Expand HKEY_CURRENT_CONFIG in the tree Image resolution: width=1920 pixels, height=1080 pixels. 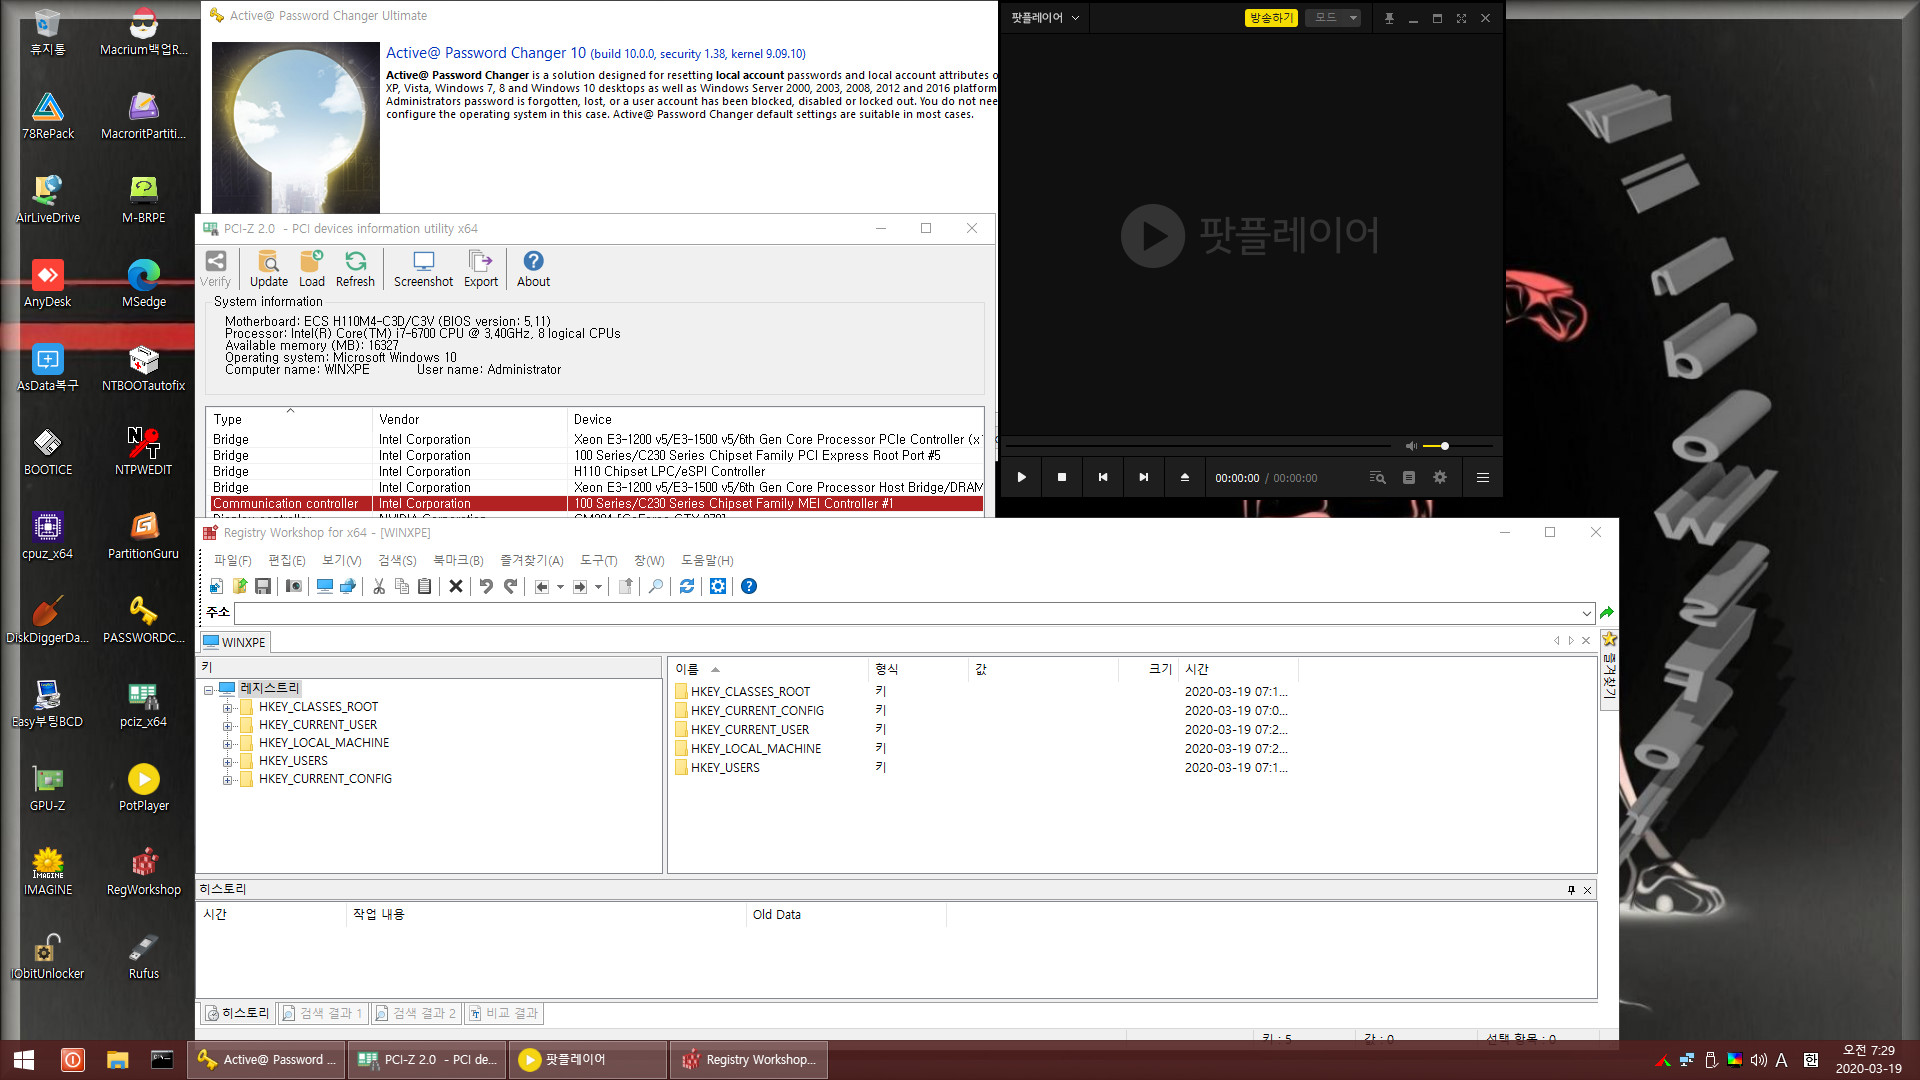click(x=227, y=779)
